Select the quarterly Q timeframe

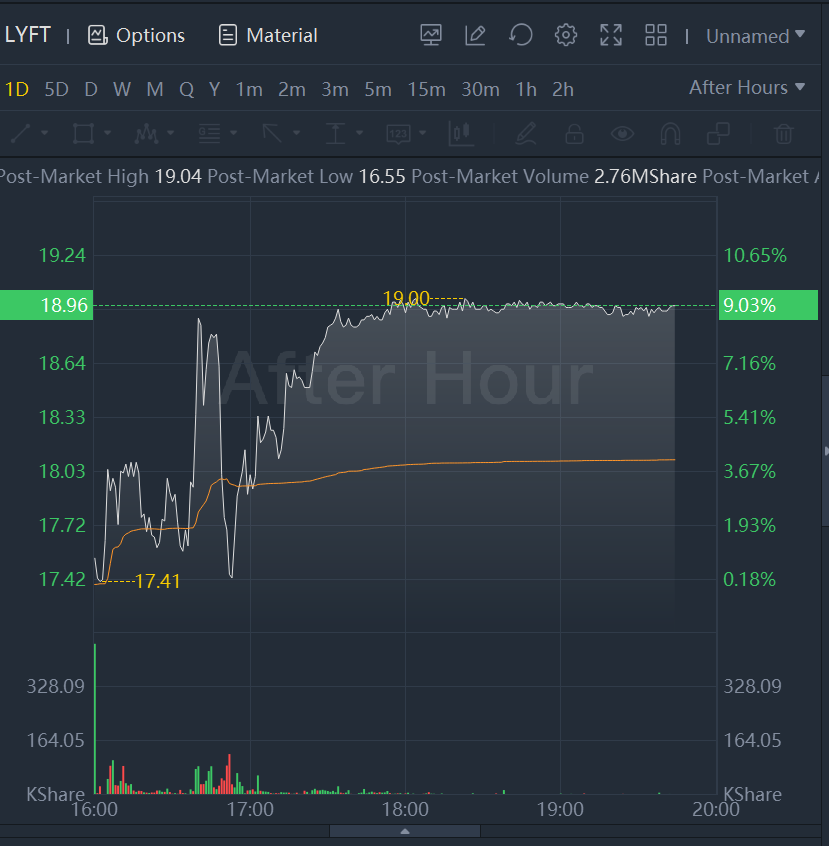(186, 90)
